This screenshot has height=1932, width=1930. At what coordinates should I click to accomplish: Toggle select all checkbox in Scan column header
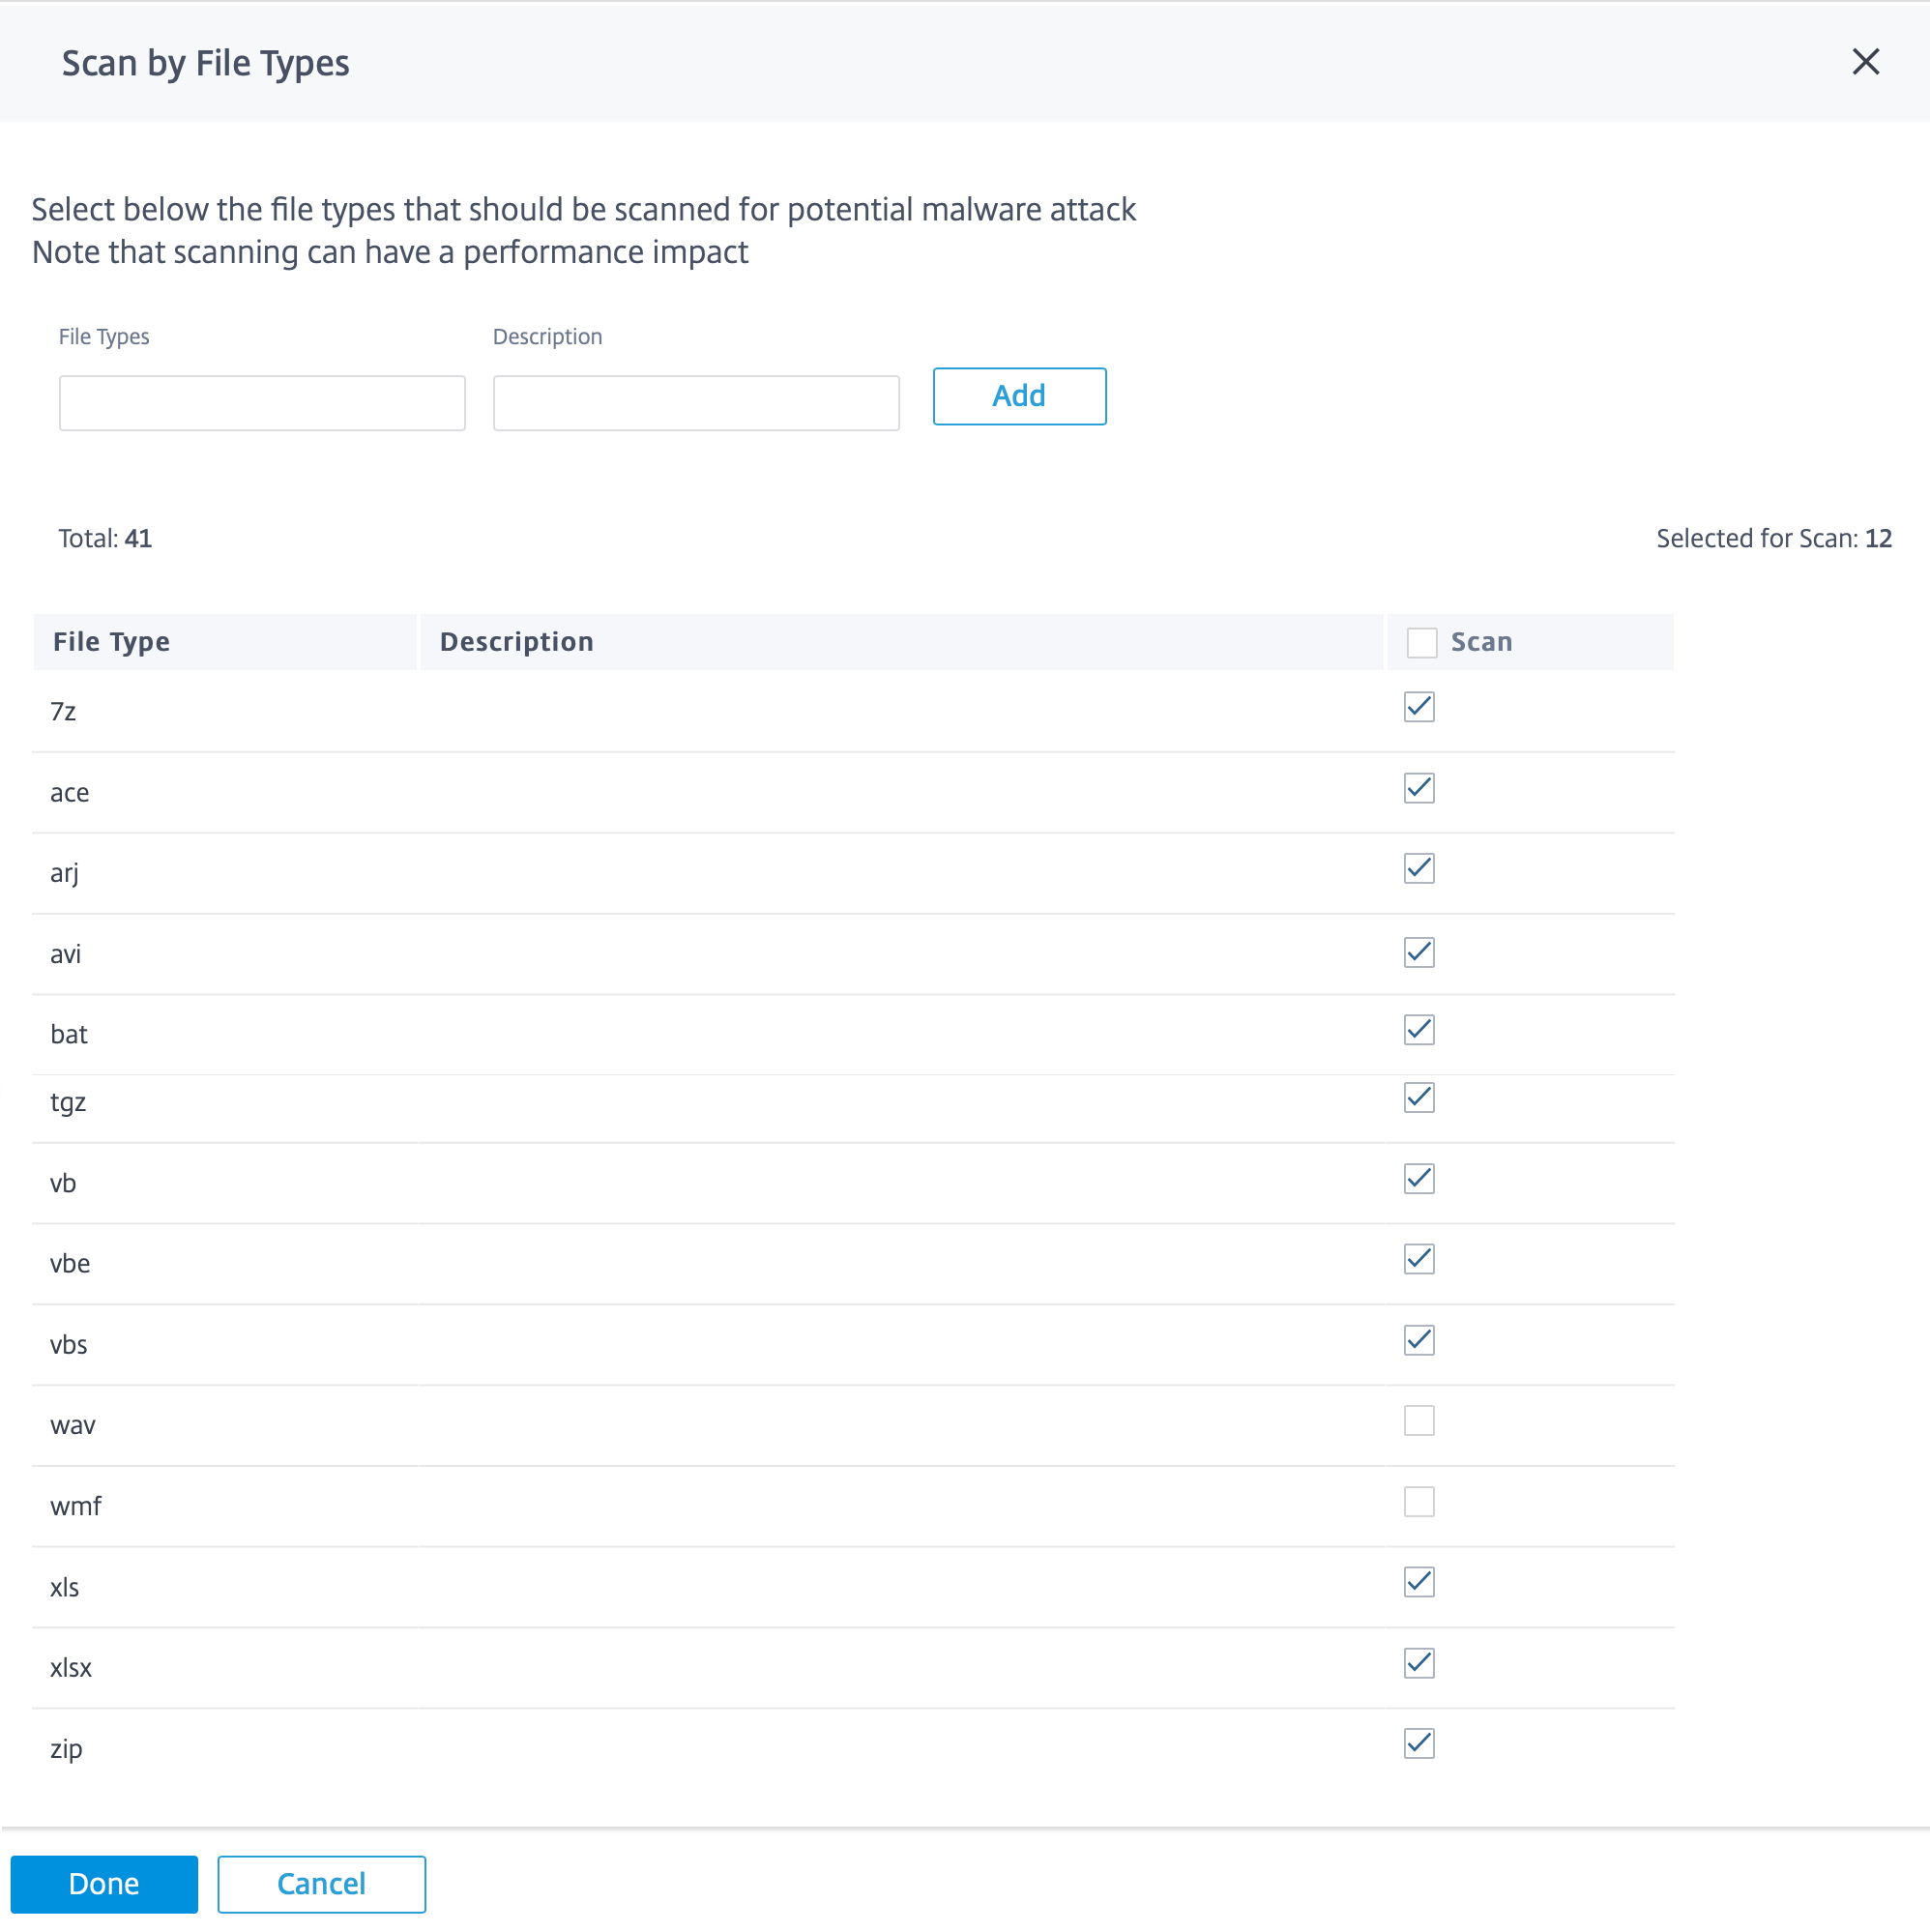[1418, 642]
